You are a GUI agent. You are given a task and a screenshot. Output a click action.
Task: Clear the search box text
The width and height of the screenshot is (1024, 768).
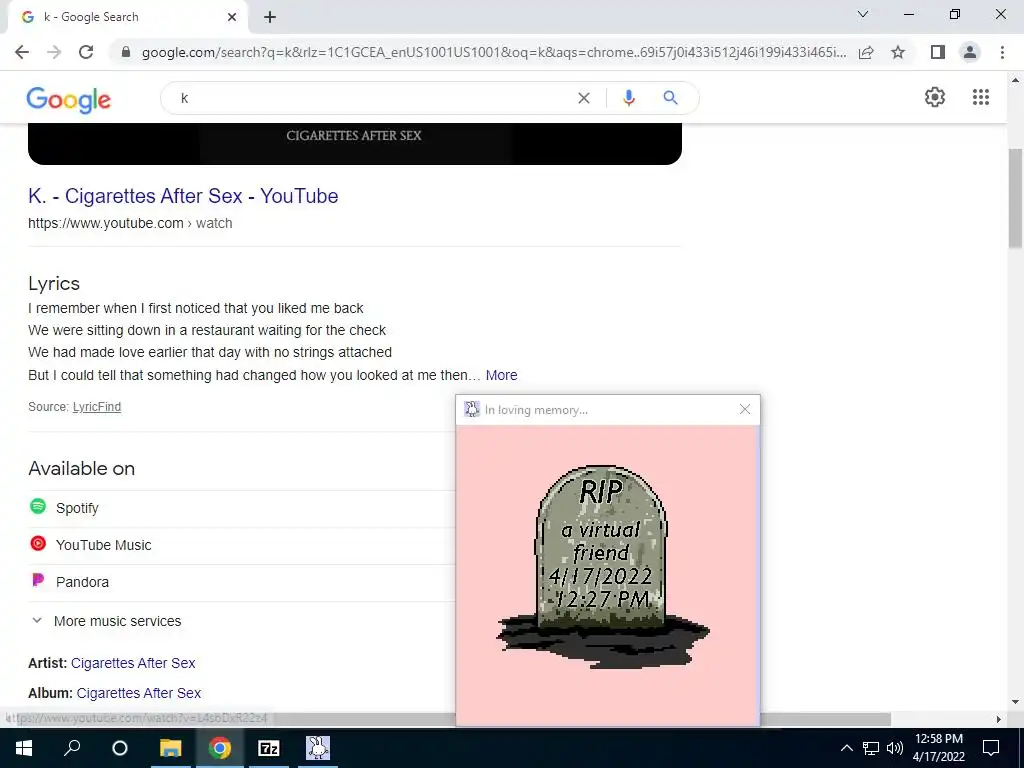(x=584, y=98)
